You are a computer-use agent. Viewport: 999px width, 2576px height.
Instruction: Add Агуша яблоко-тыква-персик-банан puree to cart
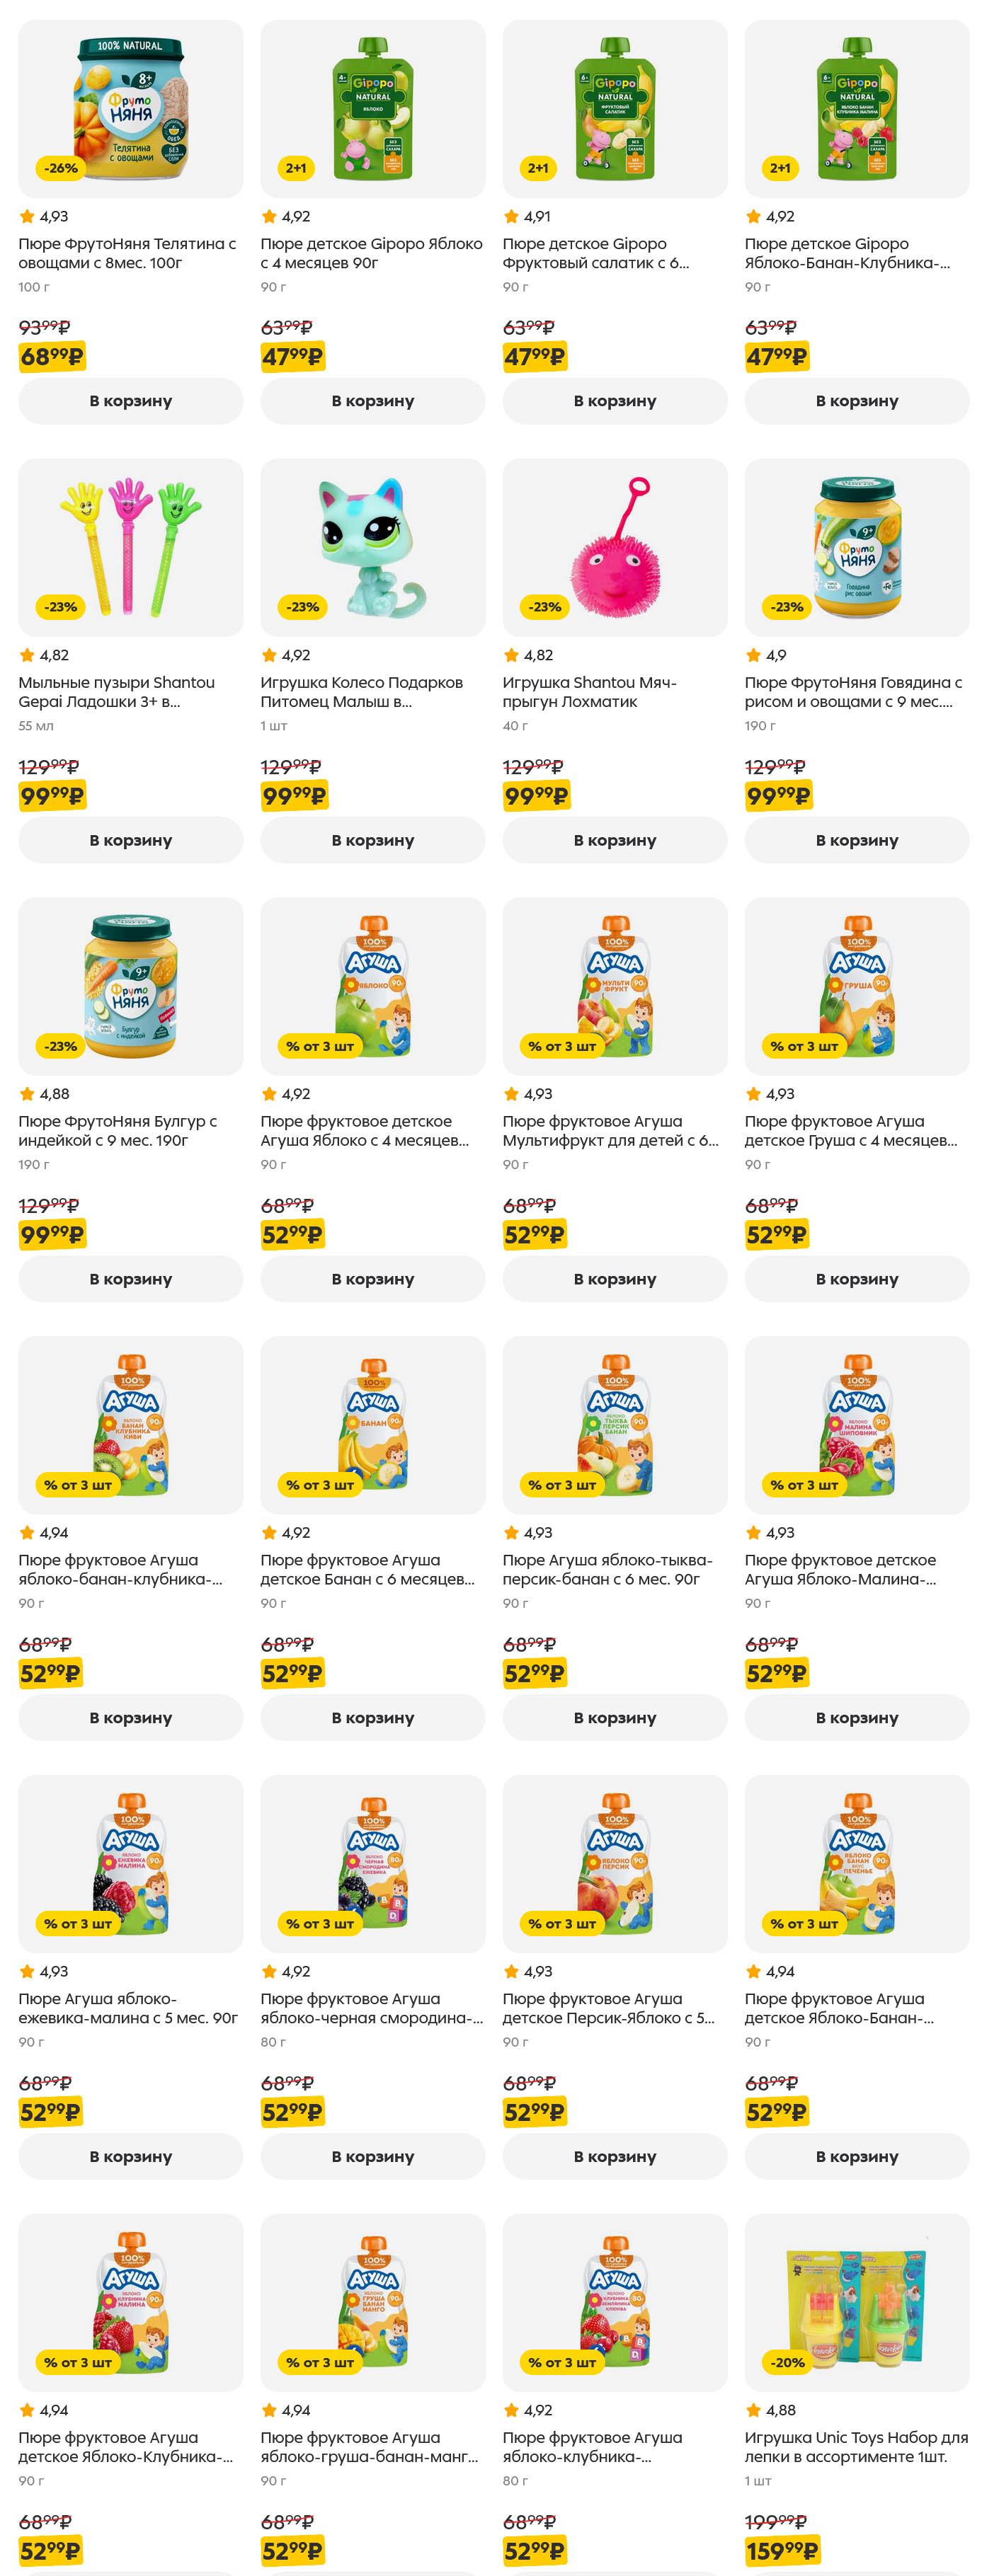tap(614, 1718)
